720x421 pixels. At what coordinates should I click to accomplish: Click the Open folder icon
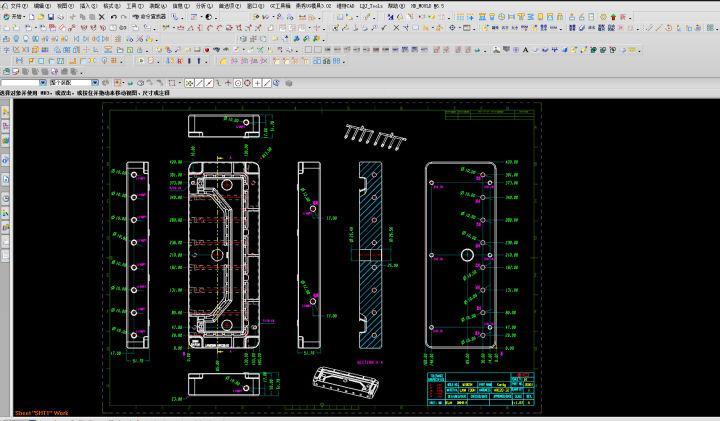tap(41, 17)
